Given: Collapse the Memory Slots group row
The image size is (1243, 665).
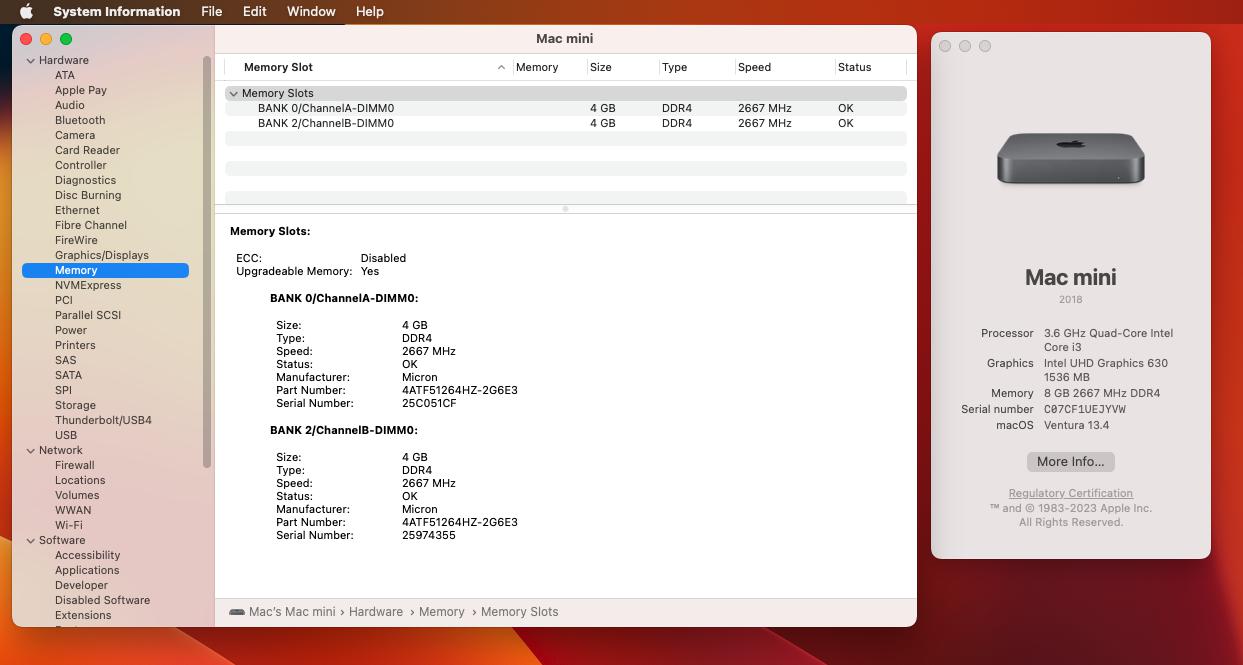Looking at the screenshot, I should point(233,93).
